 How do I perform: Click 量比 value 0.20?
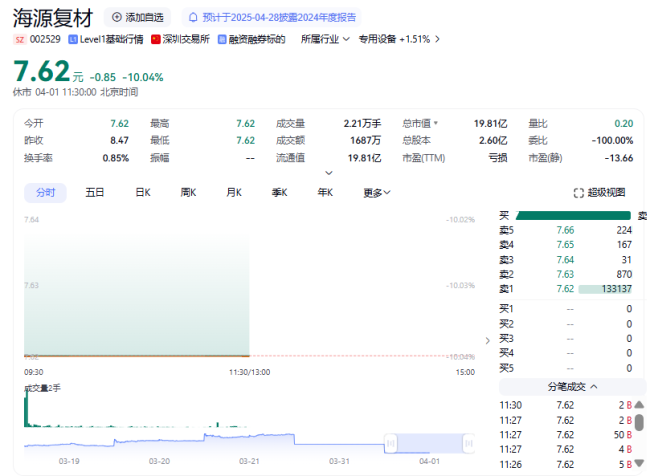point(623,123)
